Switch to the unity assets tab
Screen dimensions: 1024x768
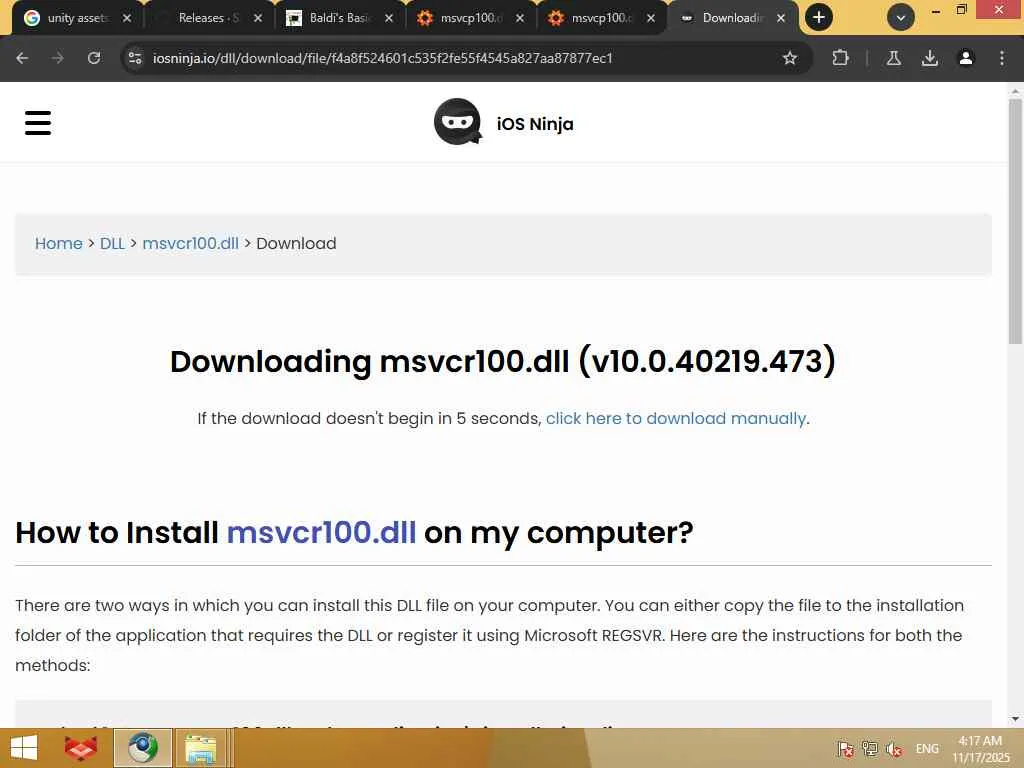pyautogui.click(x=77, y=18)
